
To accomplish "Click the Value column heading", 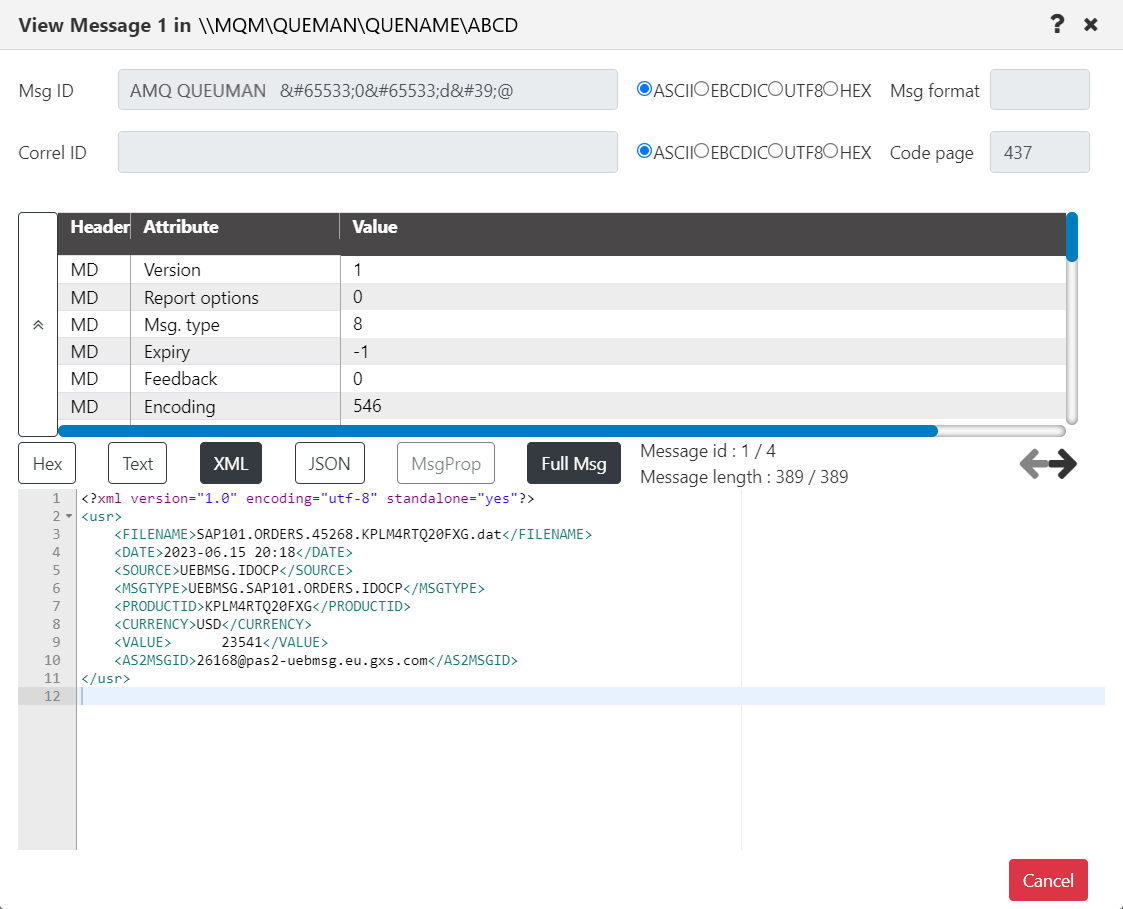I will coord(375,227).
